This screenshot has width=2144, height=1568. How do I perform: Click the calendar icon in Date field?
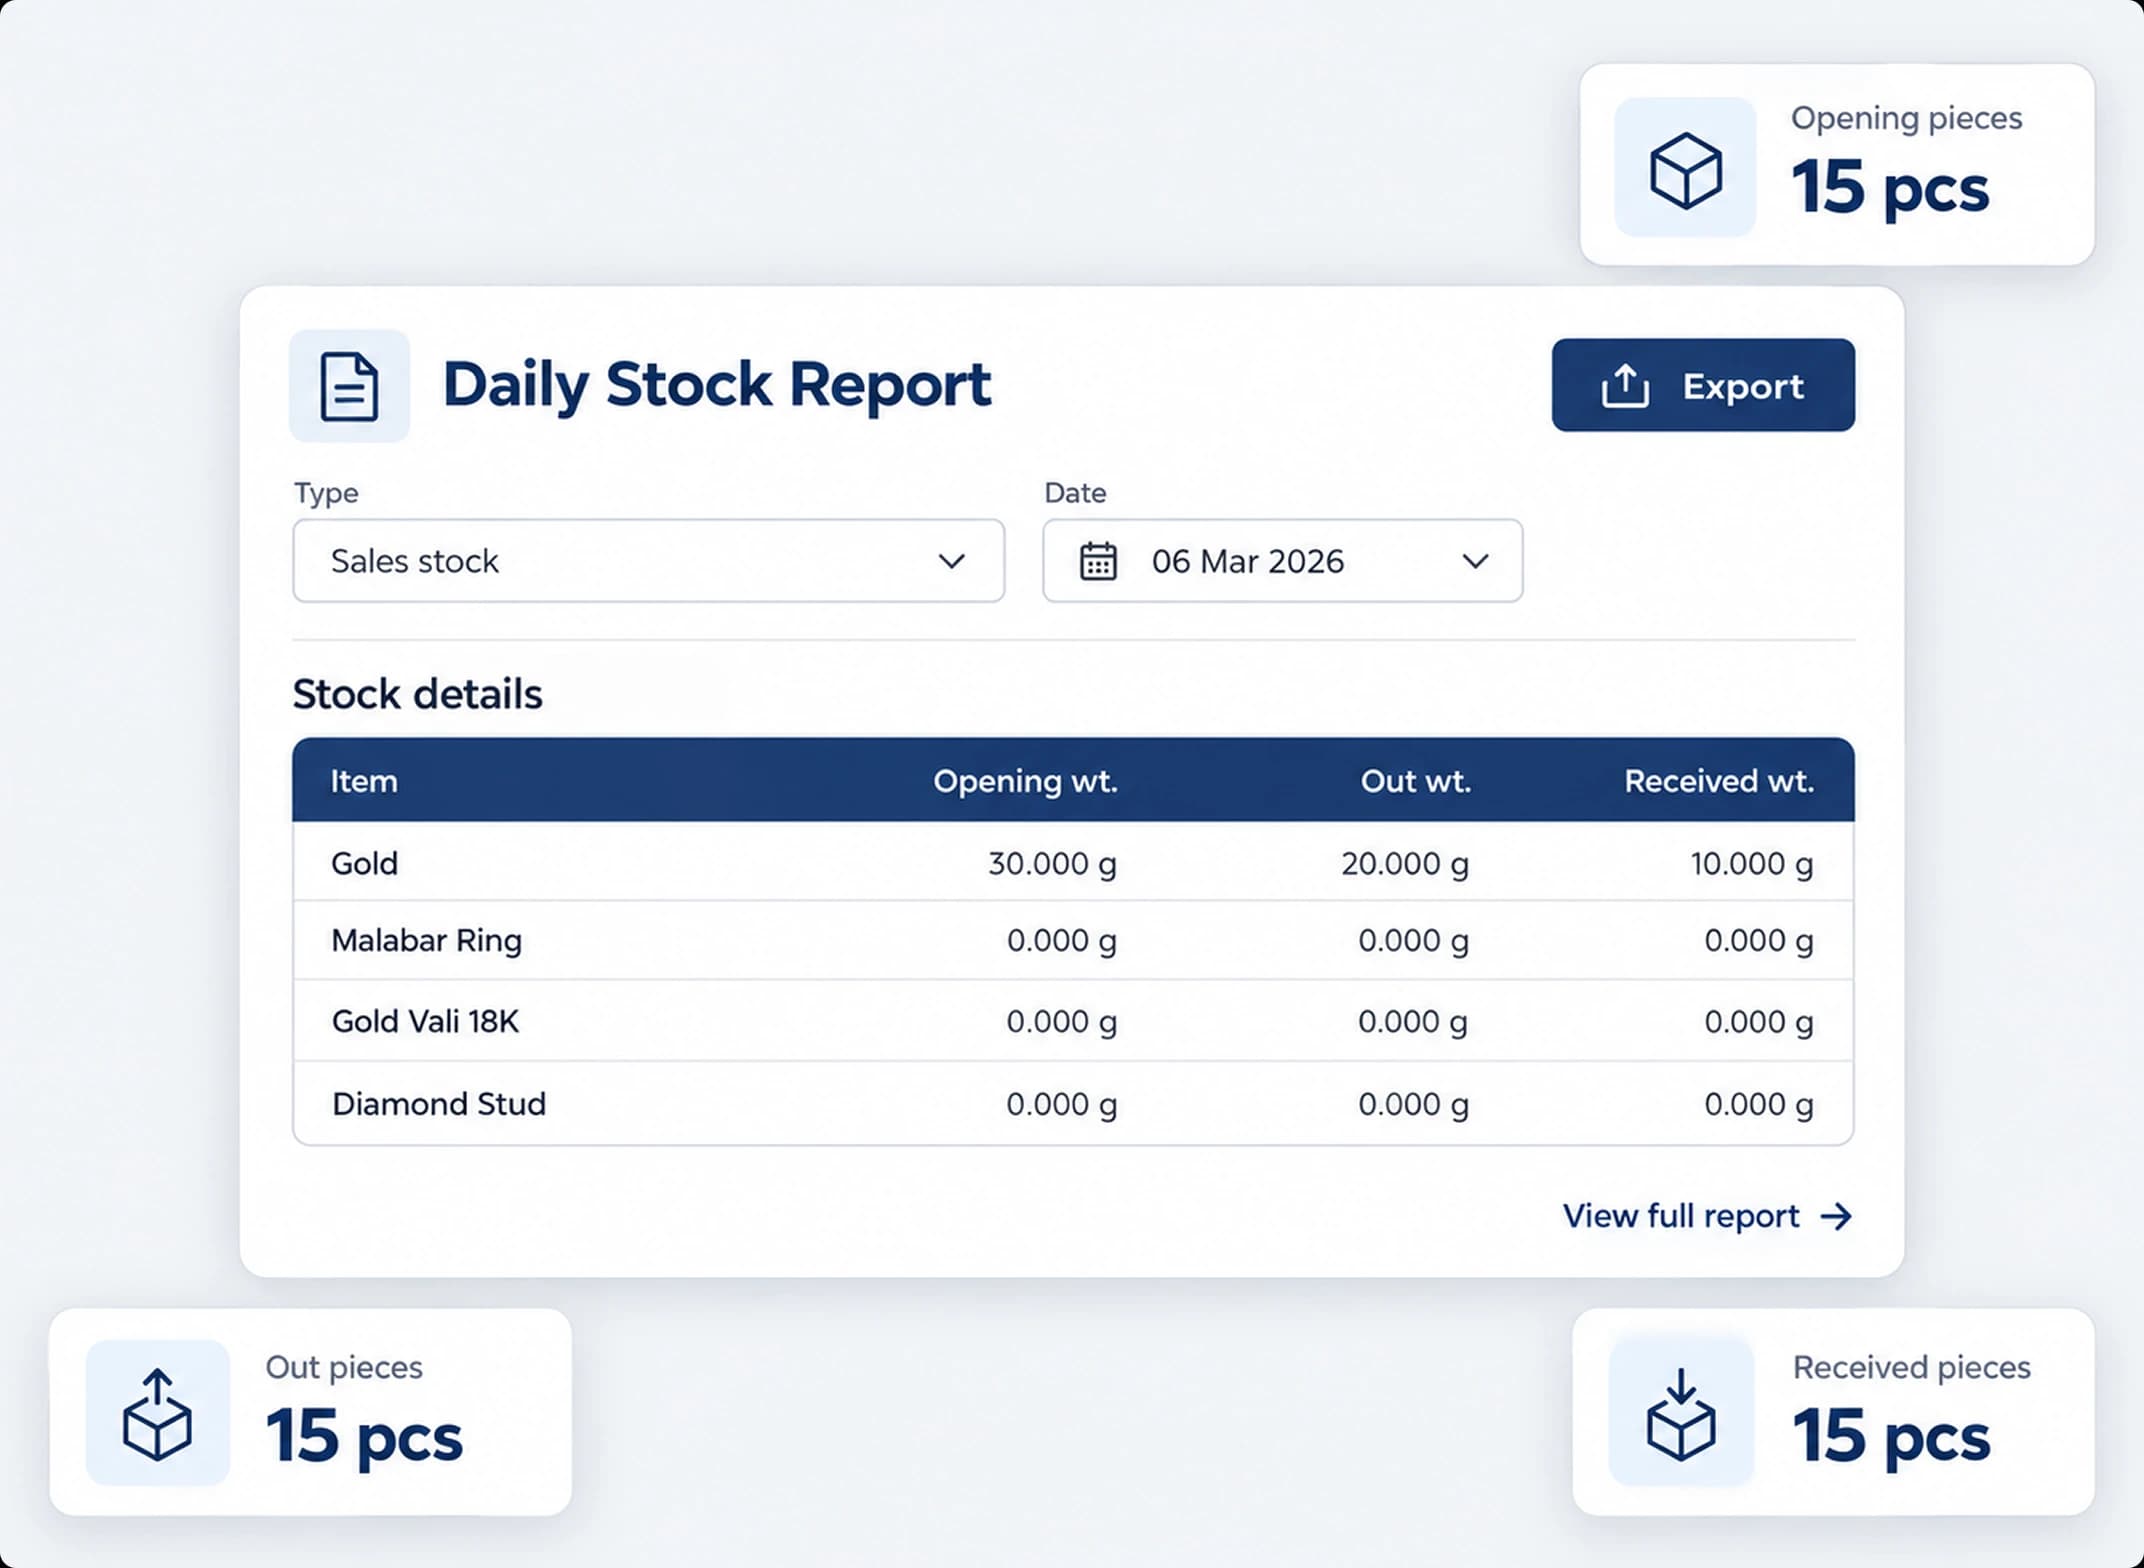pyautogui.click(x=1098, y=561)
